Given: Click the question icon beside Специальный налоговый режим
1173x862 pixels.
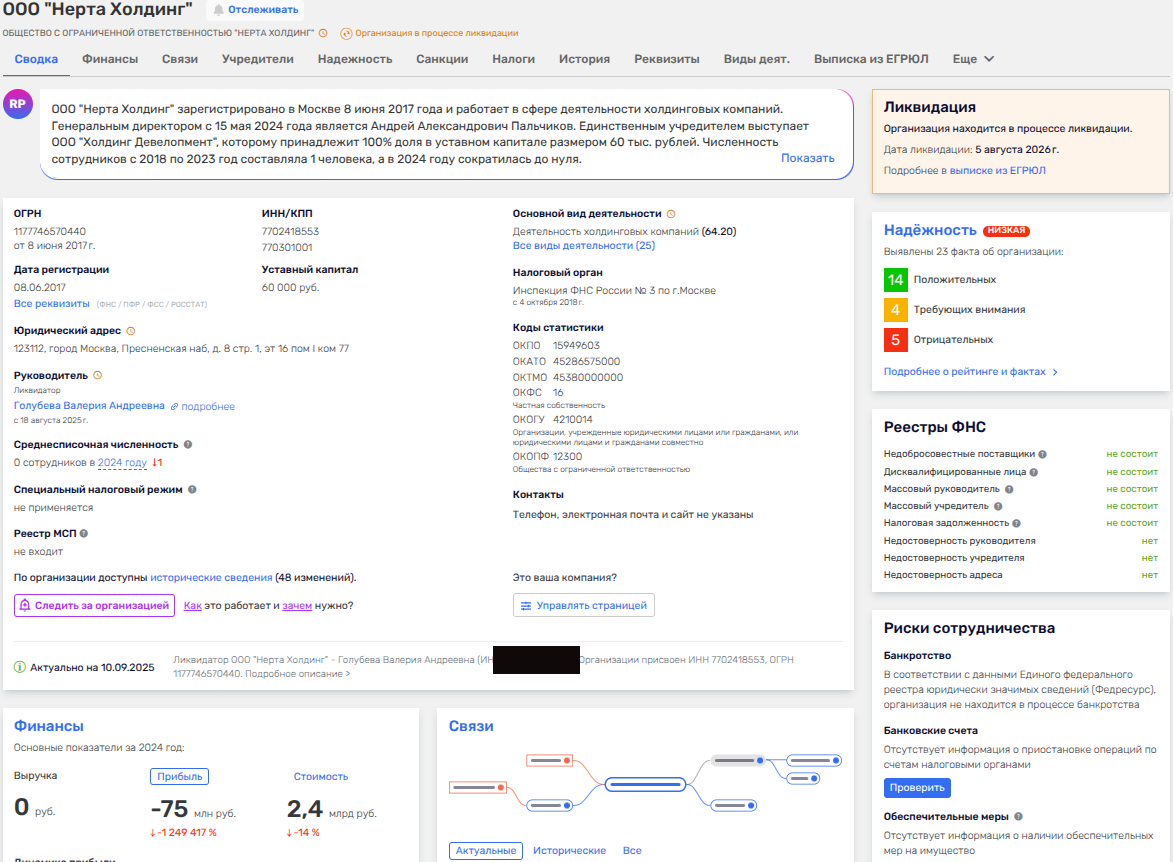Looking at the screenshot, I should tap(192, 490).
